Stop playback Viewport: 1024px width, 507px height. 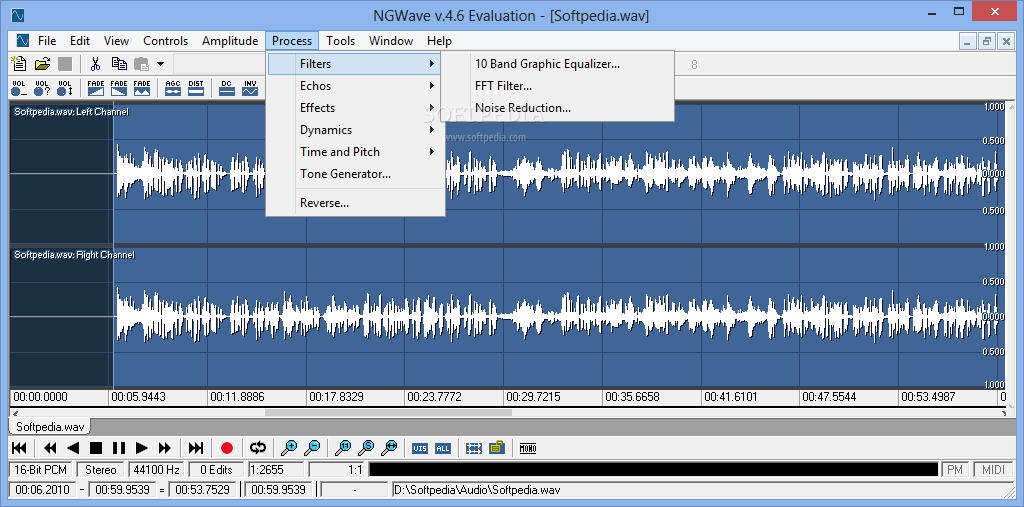[x=96, y=448]
